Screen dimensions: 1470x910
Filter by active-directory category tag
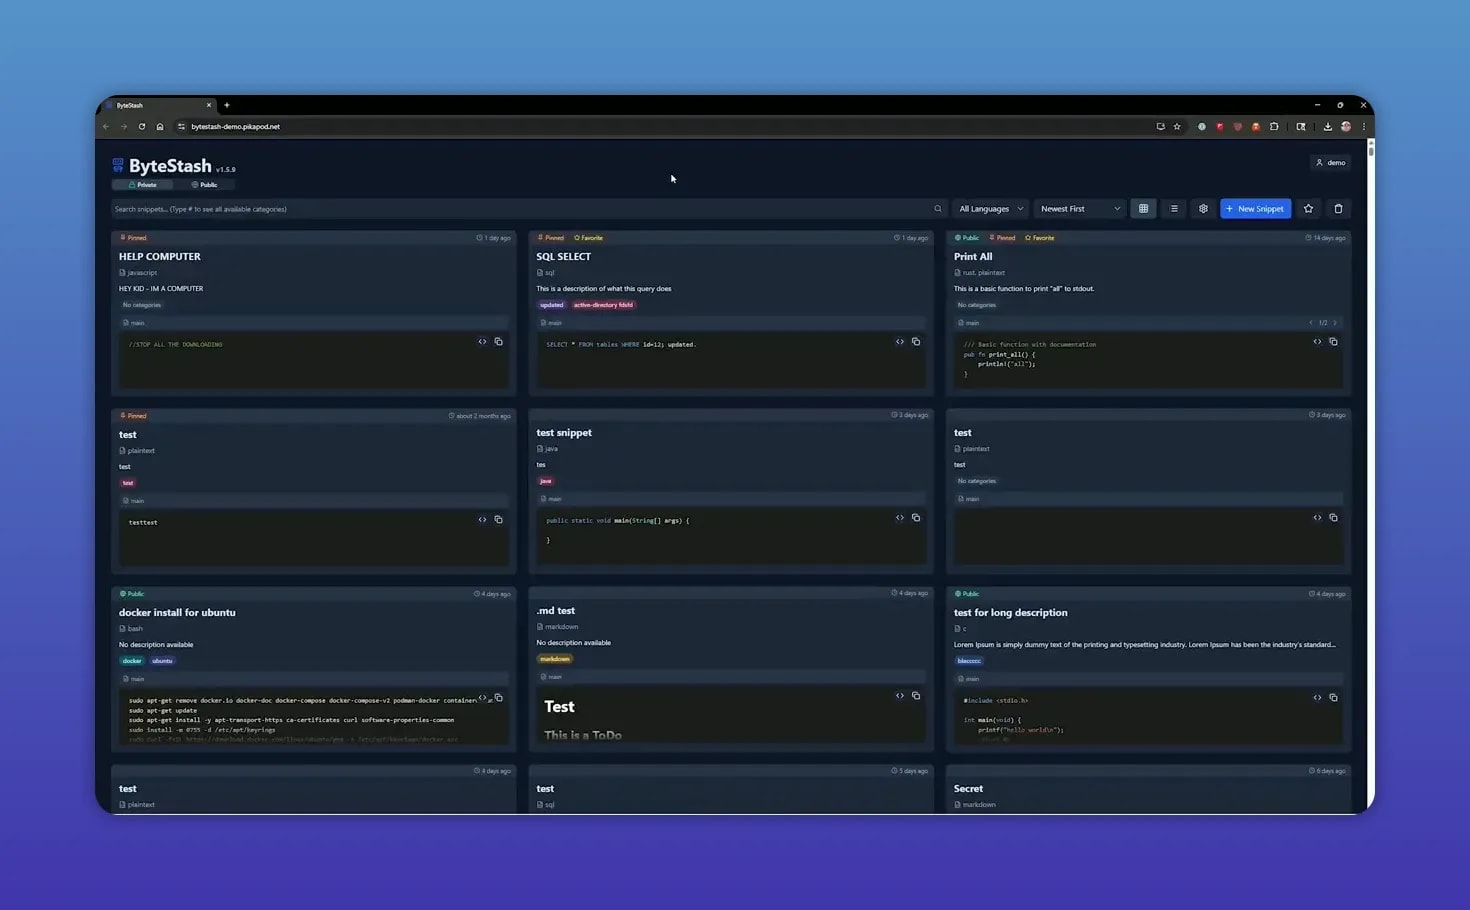tap(603, 305)
